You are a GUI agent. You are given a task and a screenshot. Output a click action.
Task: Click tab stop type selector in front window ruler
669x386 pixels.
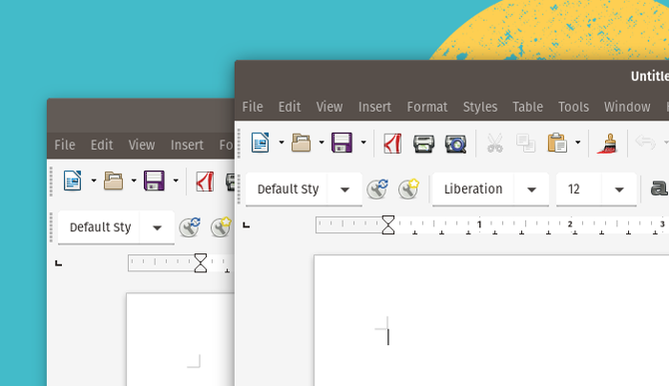tap(246, 225)
